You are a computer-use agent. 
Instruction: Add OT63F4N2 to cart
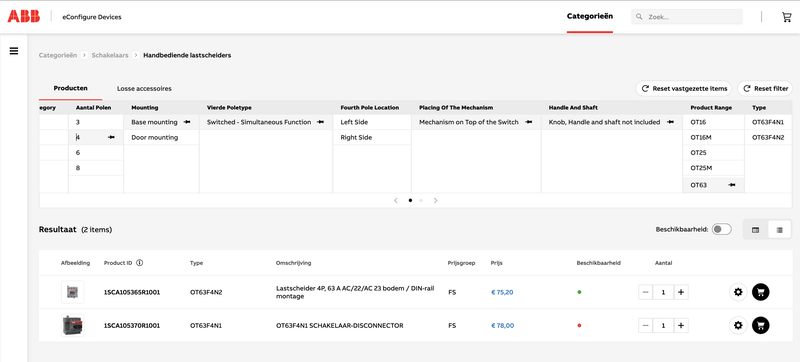pyautogui.click(x=761, y=292)
